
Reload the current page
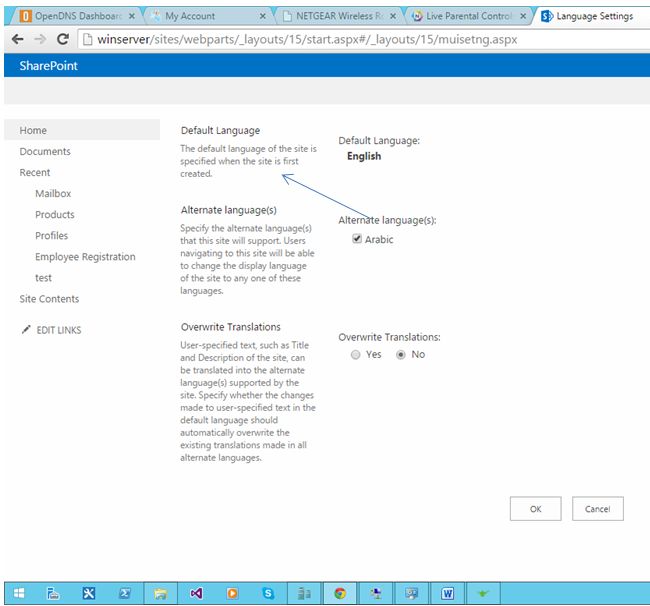[63, 39]
